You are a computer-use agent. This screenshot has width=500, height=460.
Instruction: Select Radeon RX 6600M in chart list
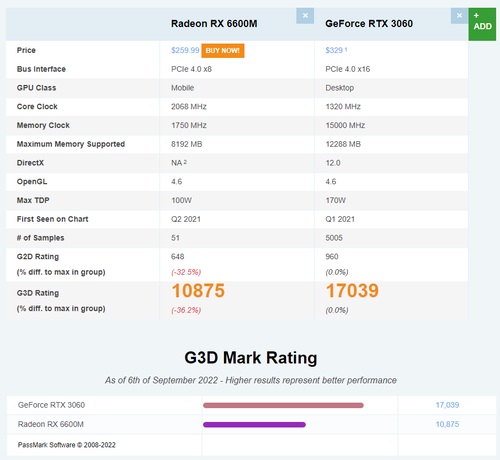point(51,424)
